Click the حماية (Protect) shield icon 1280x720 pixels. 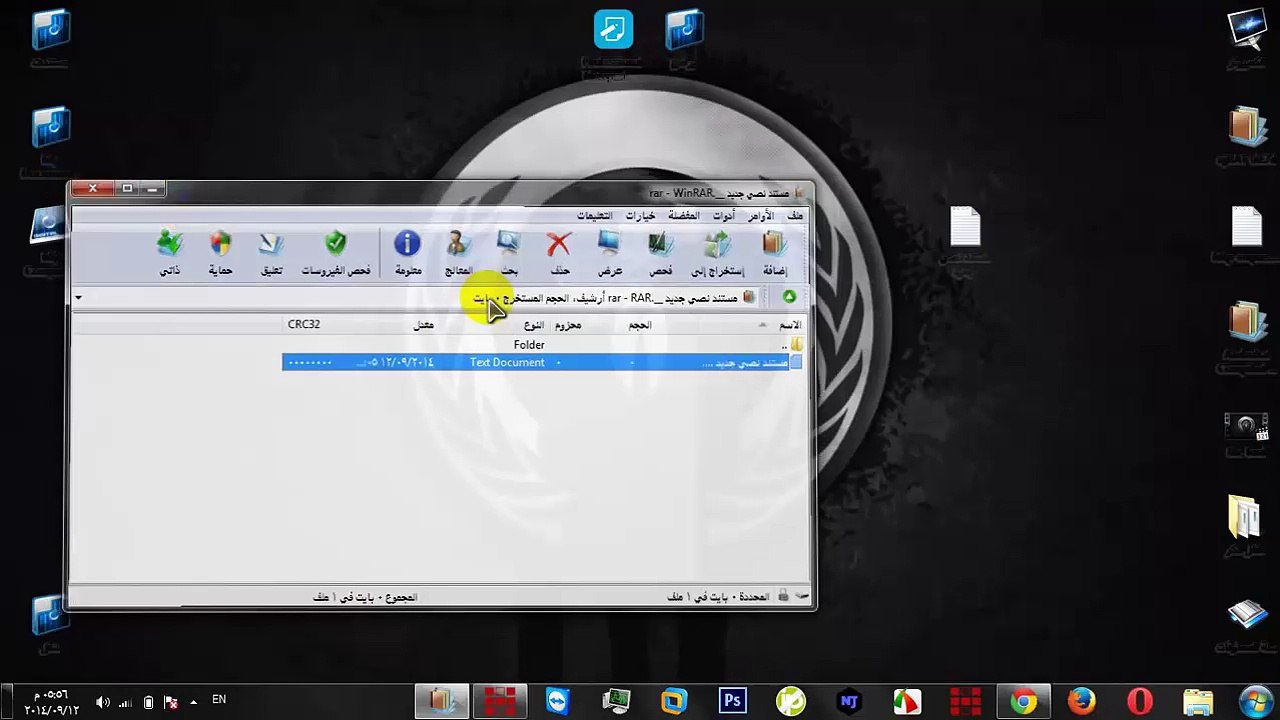[220, 253]
